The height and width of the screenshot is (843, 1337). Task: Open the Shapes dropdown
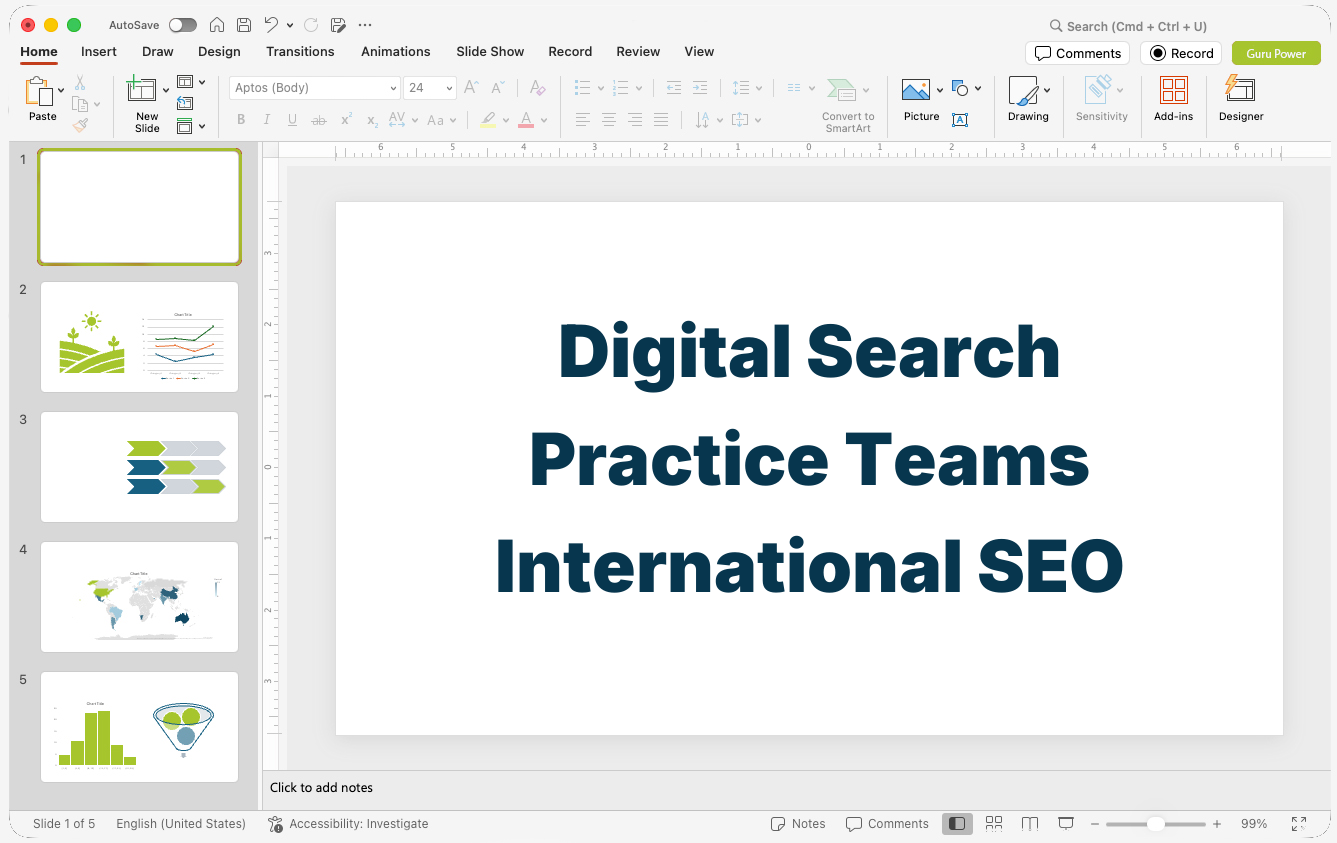point(966,88)
